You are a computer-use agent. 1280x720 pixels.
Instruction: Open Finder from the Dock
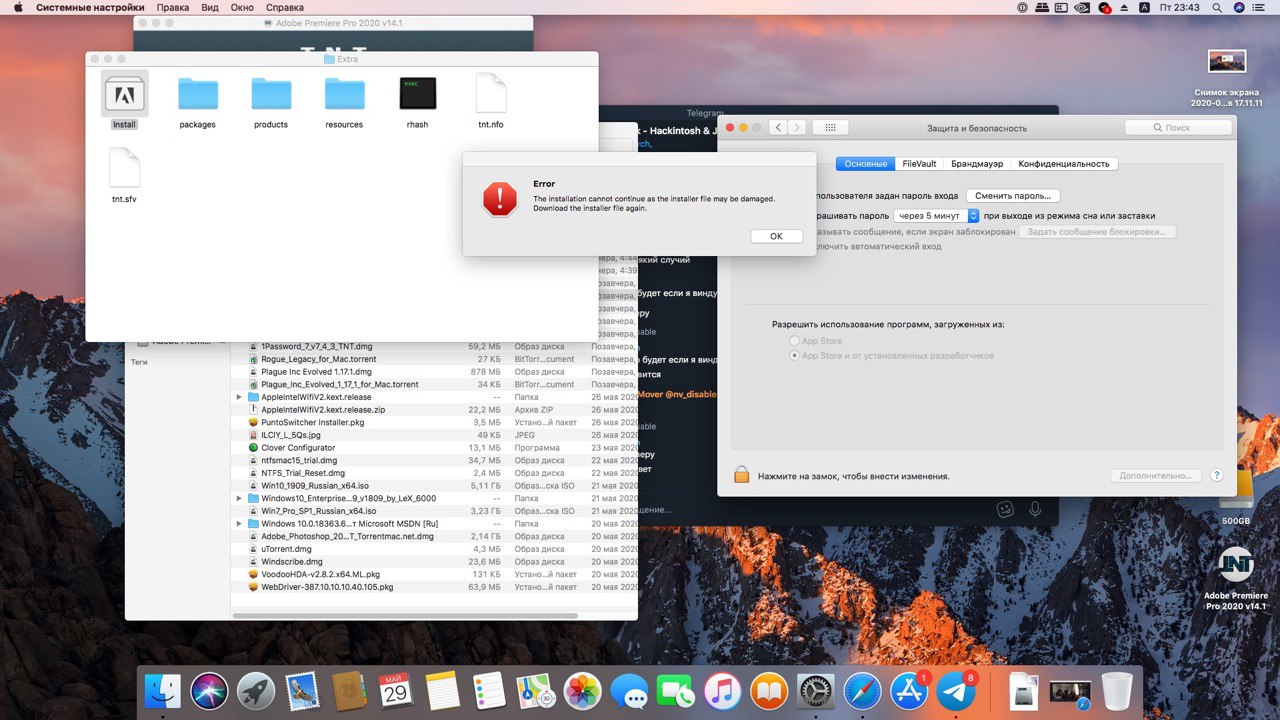[x=163, y=691]
